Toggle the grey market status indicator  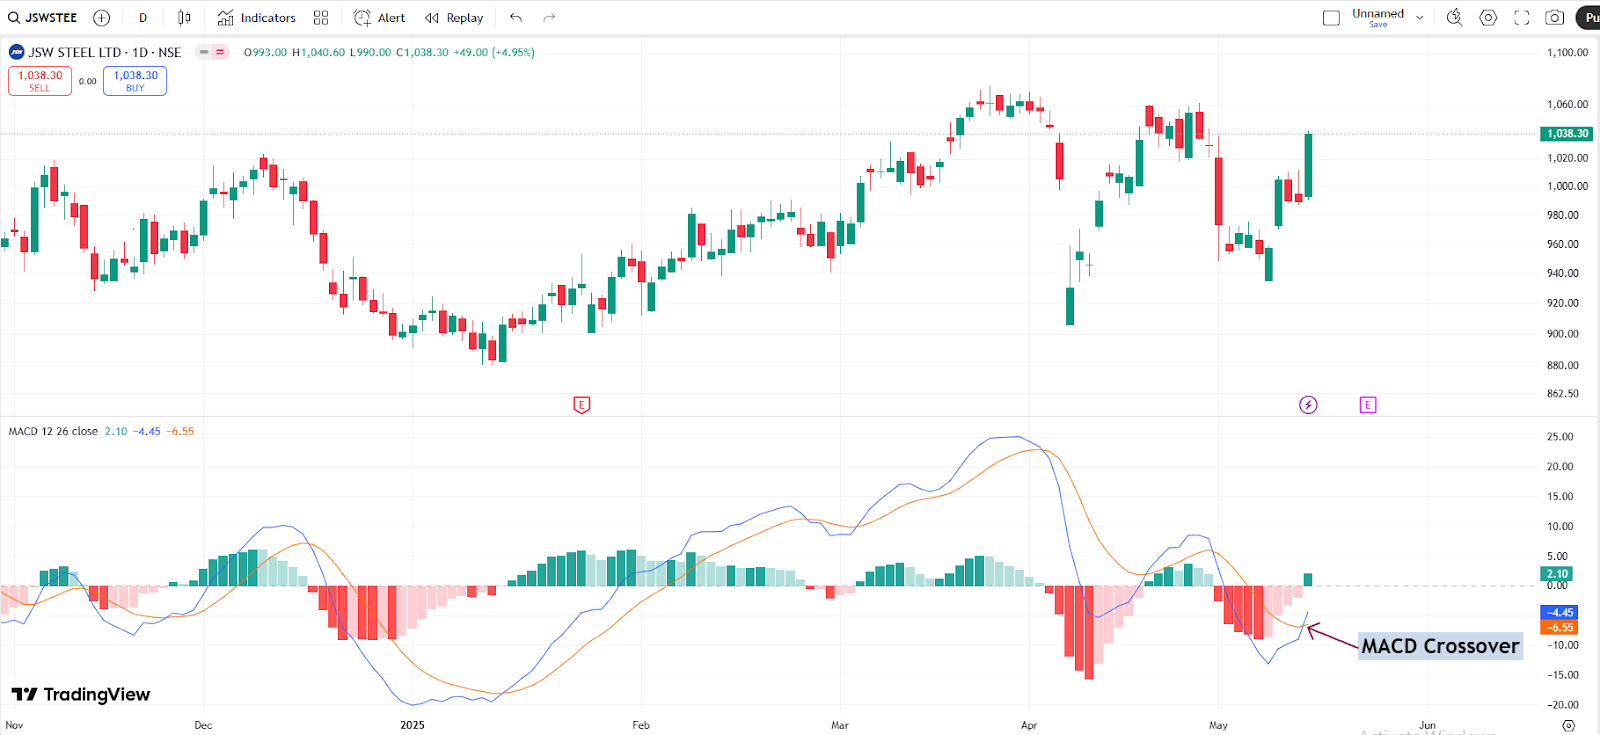point(204,52)
